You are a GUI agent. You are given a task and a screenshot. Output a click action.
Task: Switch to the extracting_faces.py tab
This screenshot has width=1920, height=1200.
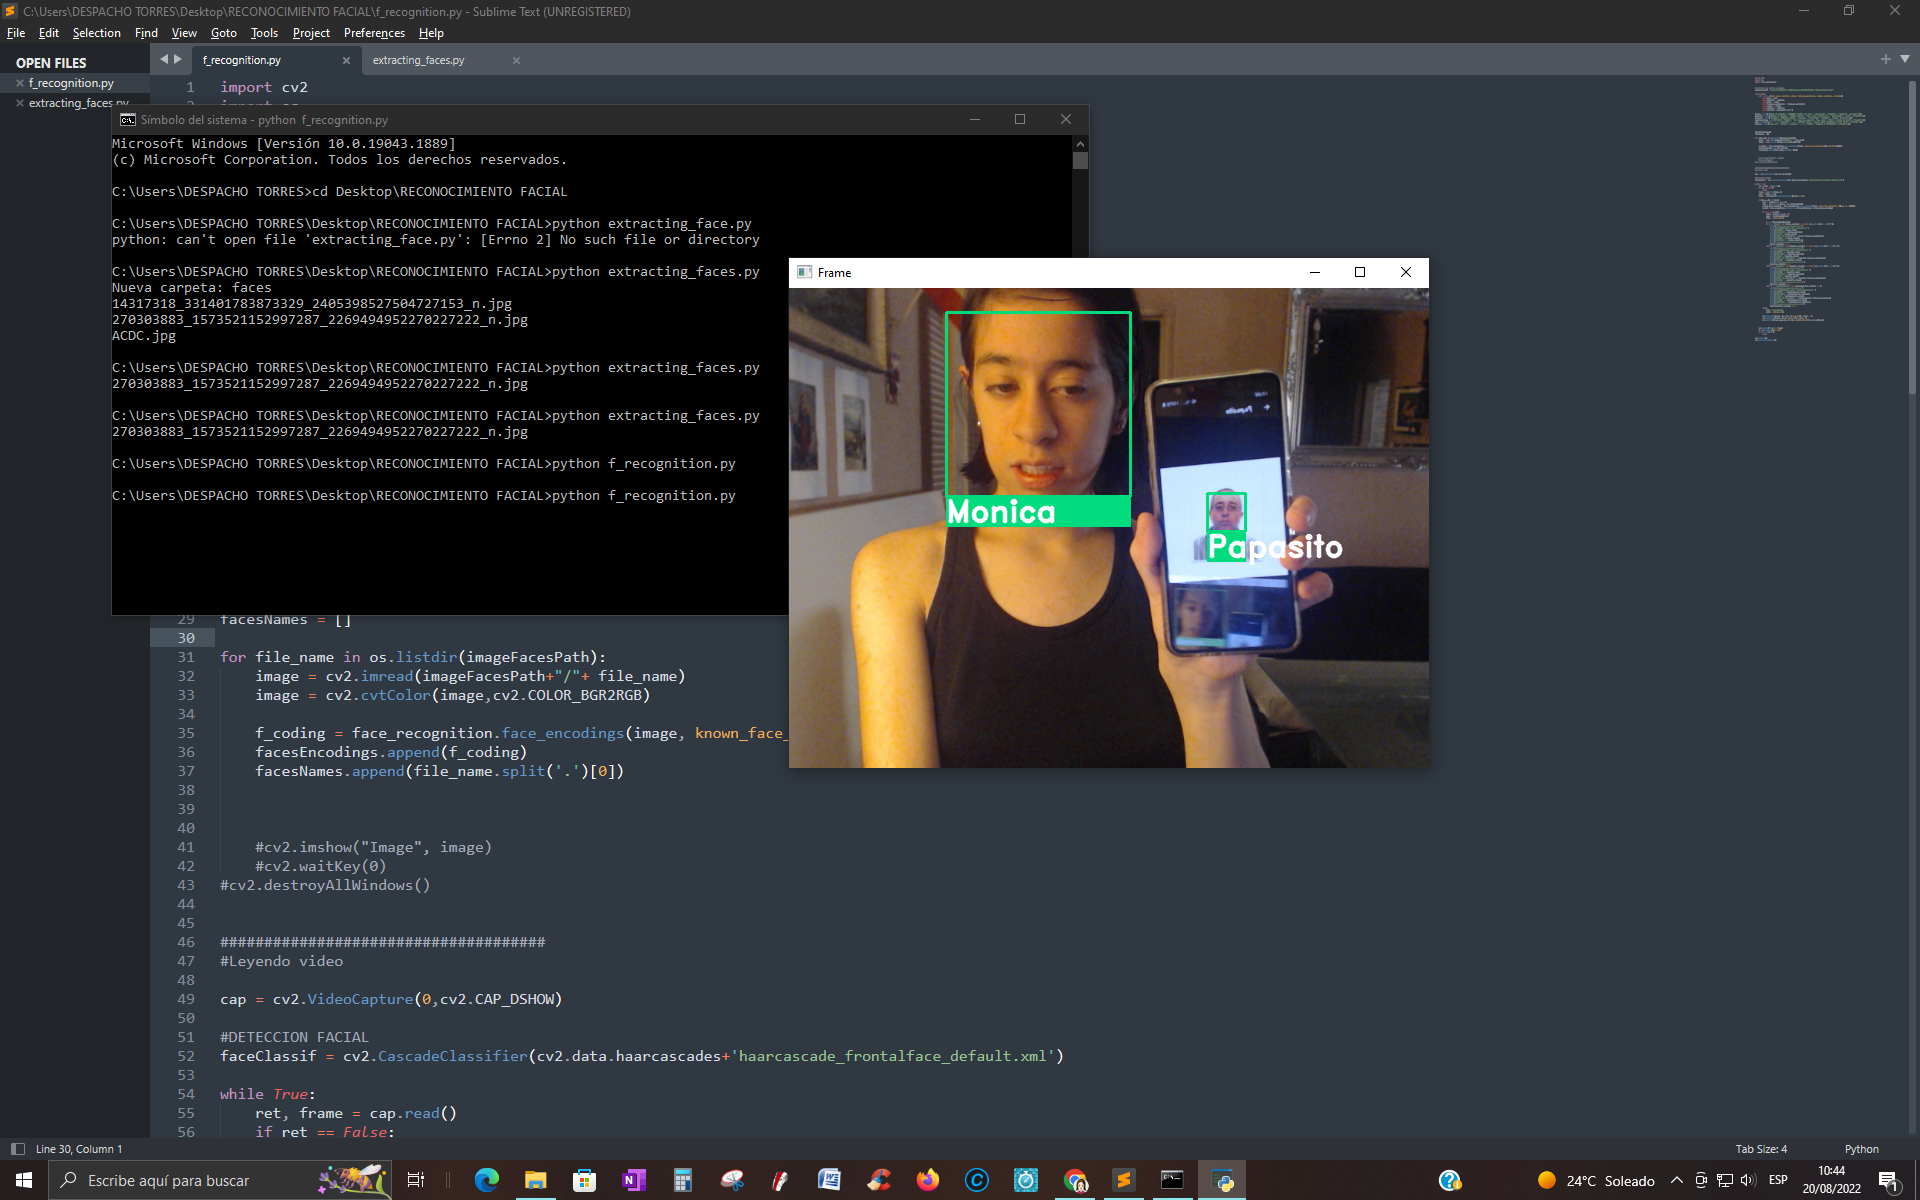(419, 60)
